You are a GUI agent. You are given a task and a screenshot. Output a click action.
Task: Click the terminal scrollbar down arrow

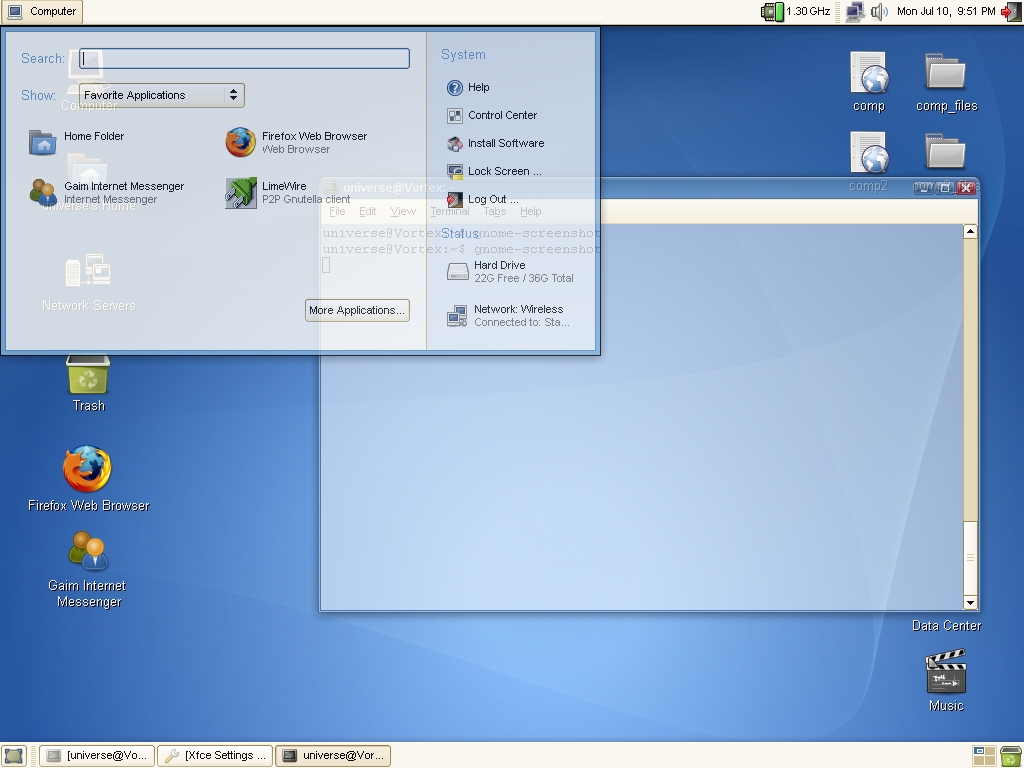[x=970, y=603]
